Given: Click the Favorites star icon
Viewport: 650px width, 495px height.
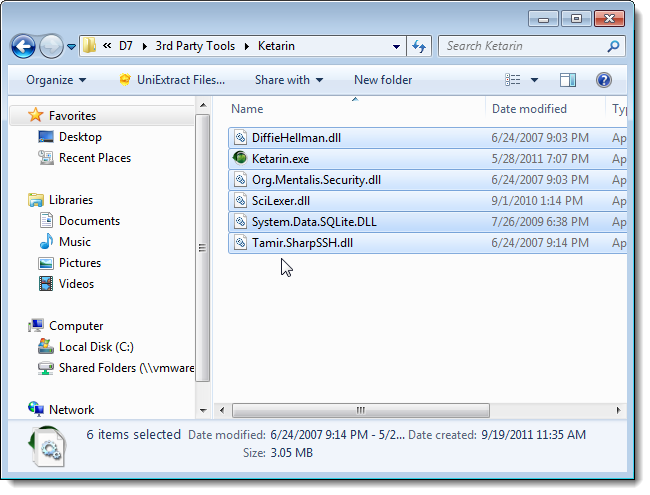Looking at the screenshot, I should click(x=36, y=115).
